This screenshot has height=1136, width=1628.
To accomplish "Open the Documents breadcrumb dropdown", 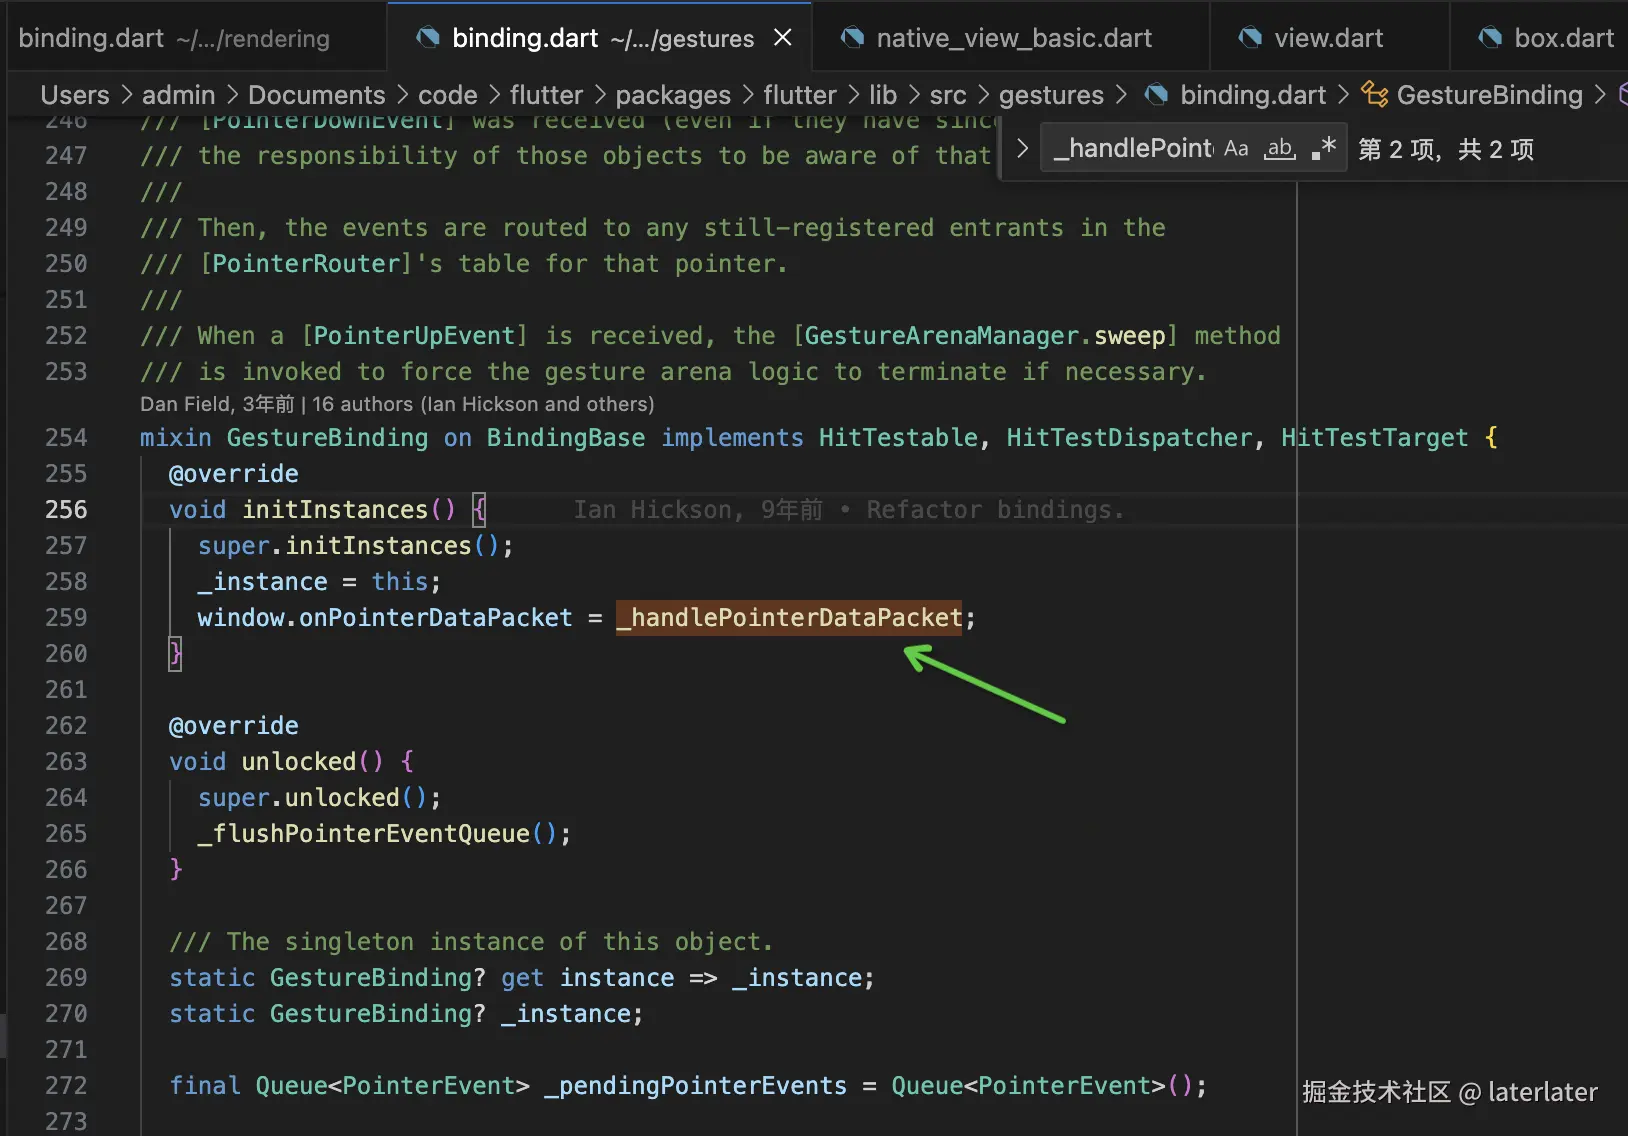I will pos(316,95).
